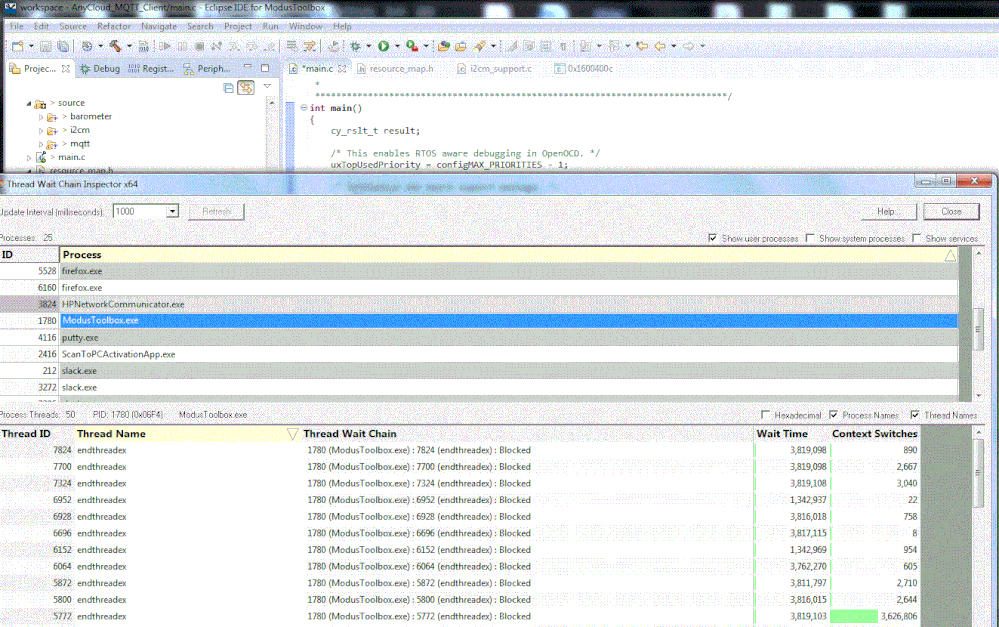The width and height of the screenshot is (999, 627).
Task: Select the putty.exe process row
Action: pos(479,338)
